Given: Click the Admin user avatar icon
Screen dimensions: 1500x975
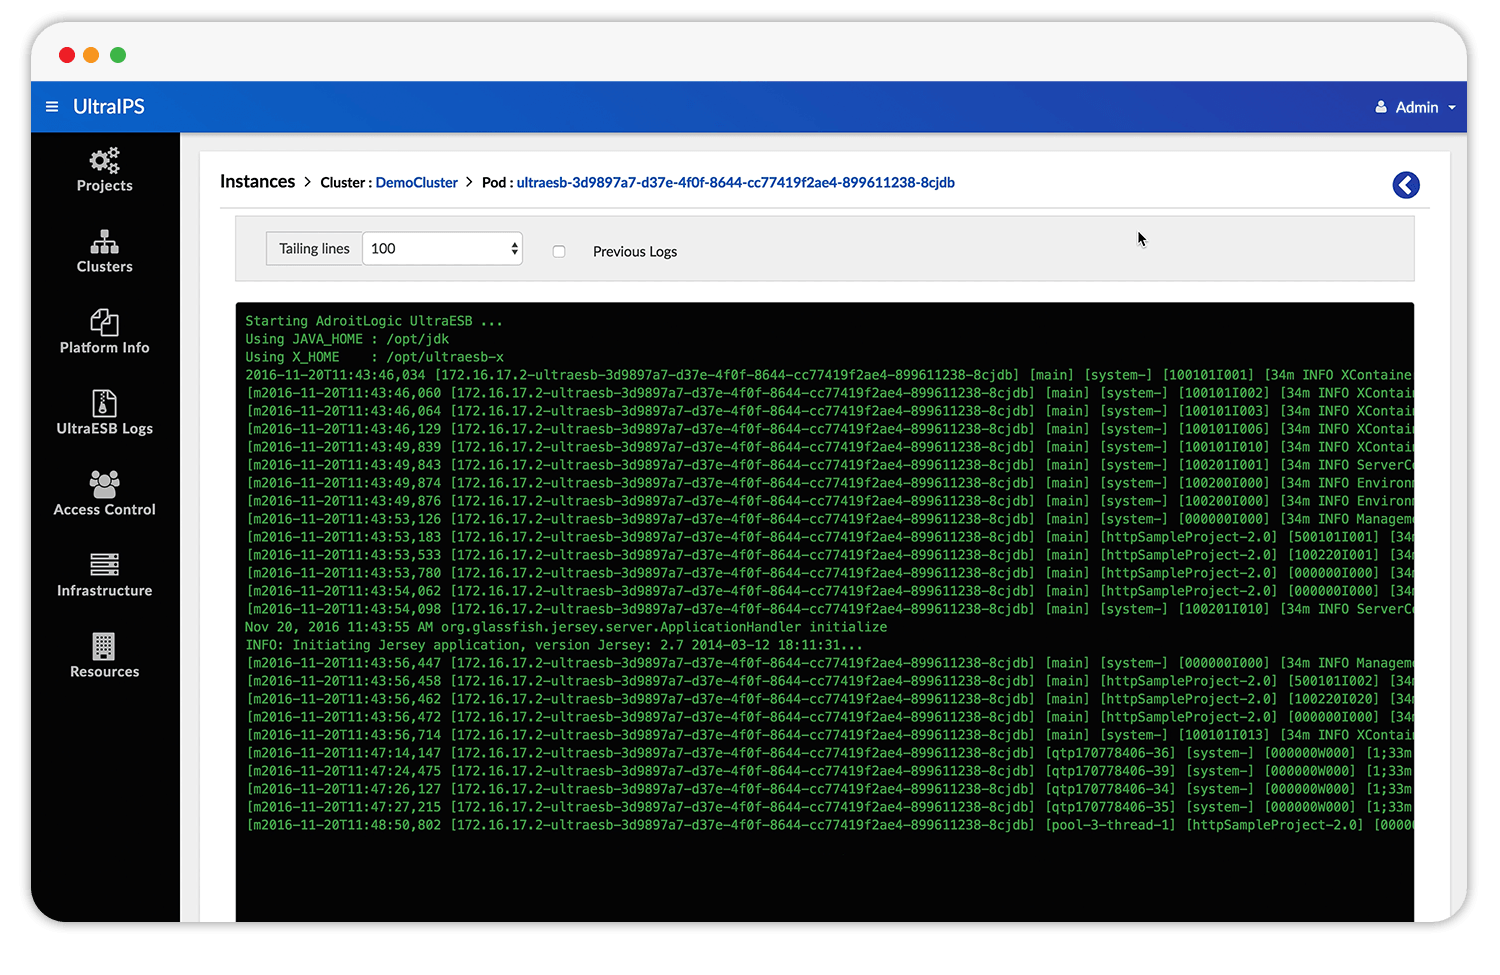Looking at the screenshot, I should pyautogui.click(x=1381, y=107).
